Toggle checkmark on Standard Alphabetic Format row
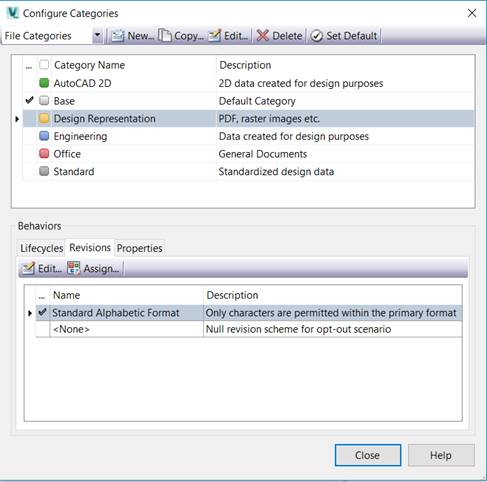This screenshot has width=487, height=482. pos(42,312)
